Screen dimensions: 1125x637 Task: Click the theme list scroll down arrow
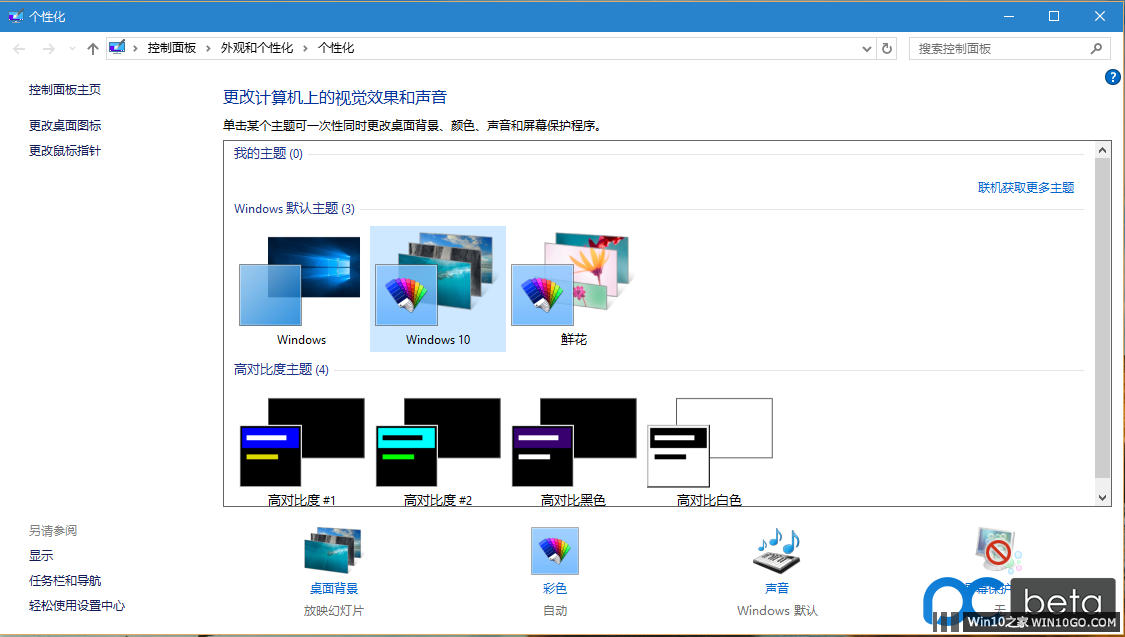coord(1103,497)
